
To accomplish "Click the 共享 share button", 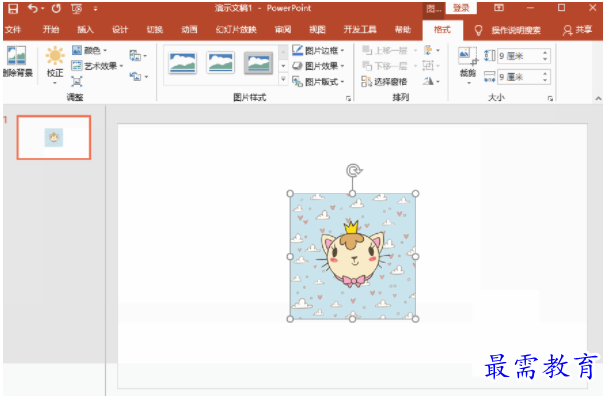I will [578, 30].
